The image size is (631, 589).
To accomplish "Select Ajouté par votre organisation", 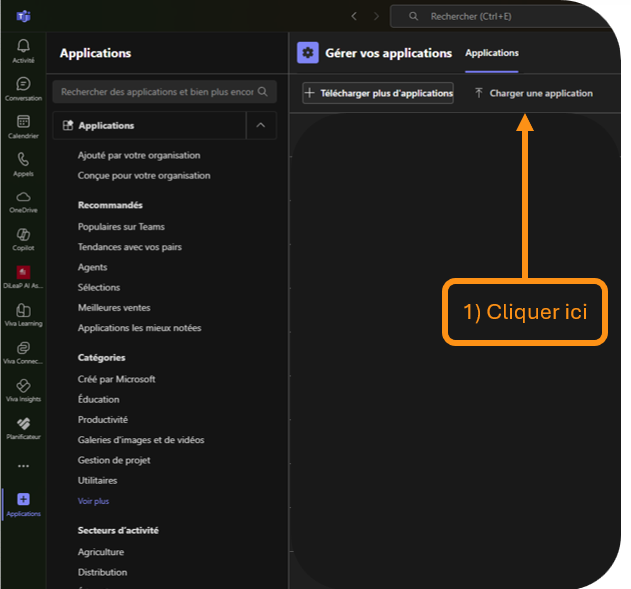I will [x=139, y=155].
